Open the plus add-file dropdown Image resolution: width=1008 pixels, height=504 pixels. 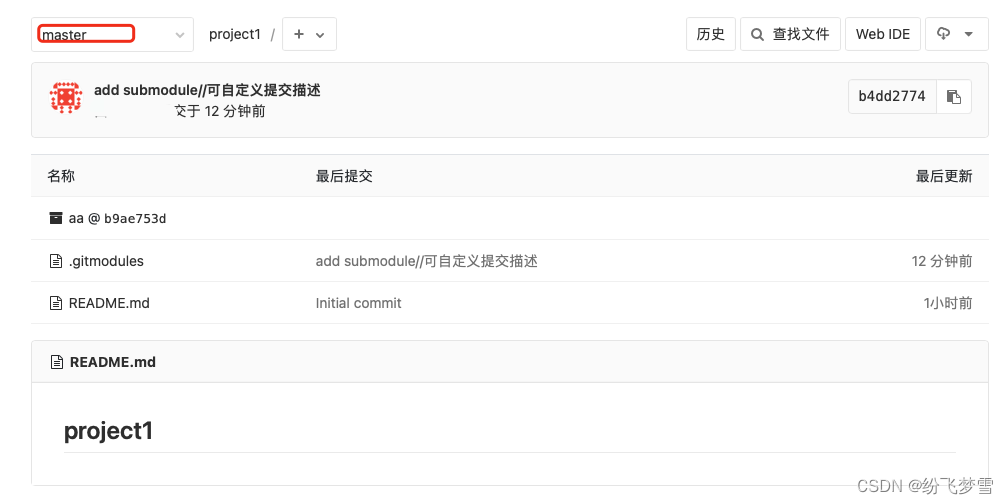coord(309,34)
